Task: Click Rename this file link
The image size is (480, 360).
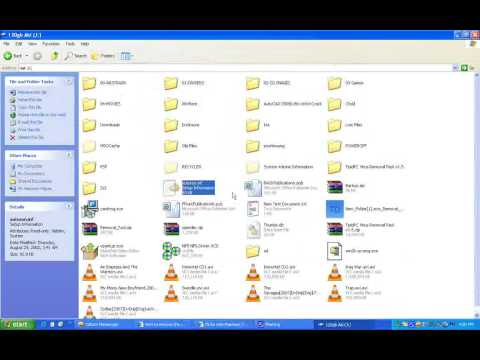Action: pyautogui.click(x=32, y=92)
